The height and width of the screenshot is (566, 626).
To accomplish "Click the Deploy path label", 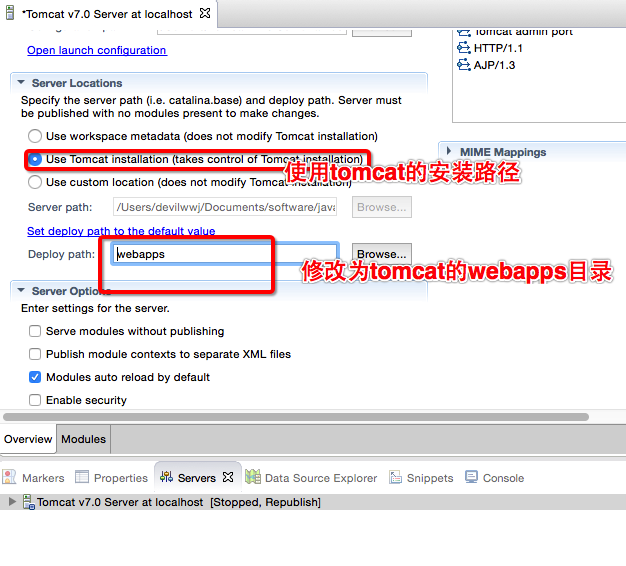I will [x=61, y=254].
